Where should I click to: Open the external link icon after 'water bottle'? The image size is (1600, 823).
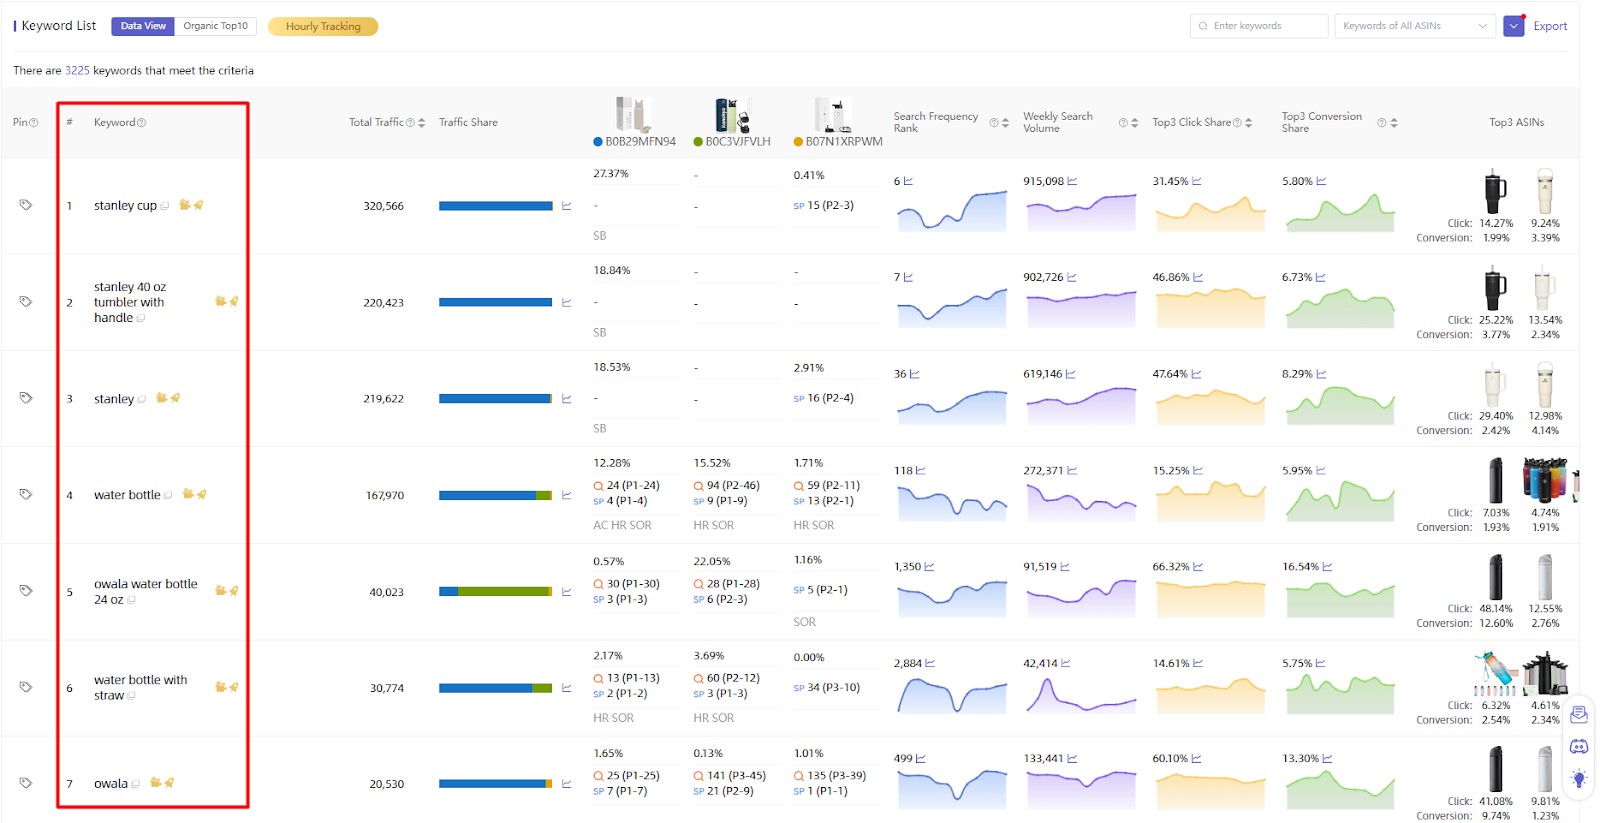pyautogui.click(x=168, y=495)
